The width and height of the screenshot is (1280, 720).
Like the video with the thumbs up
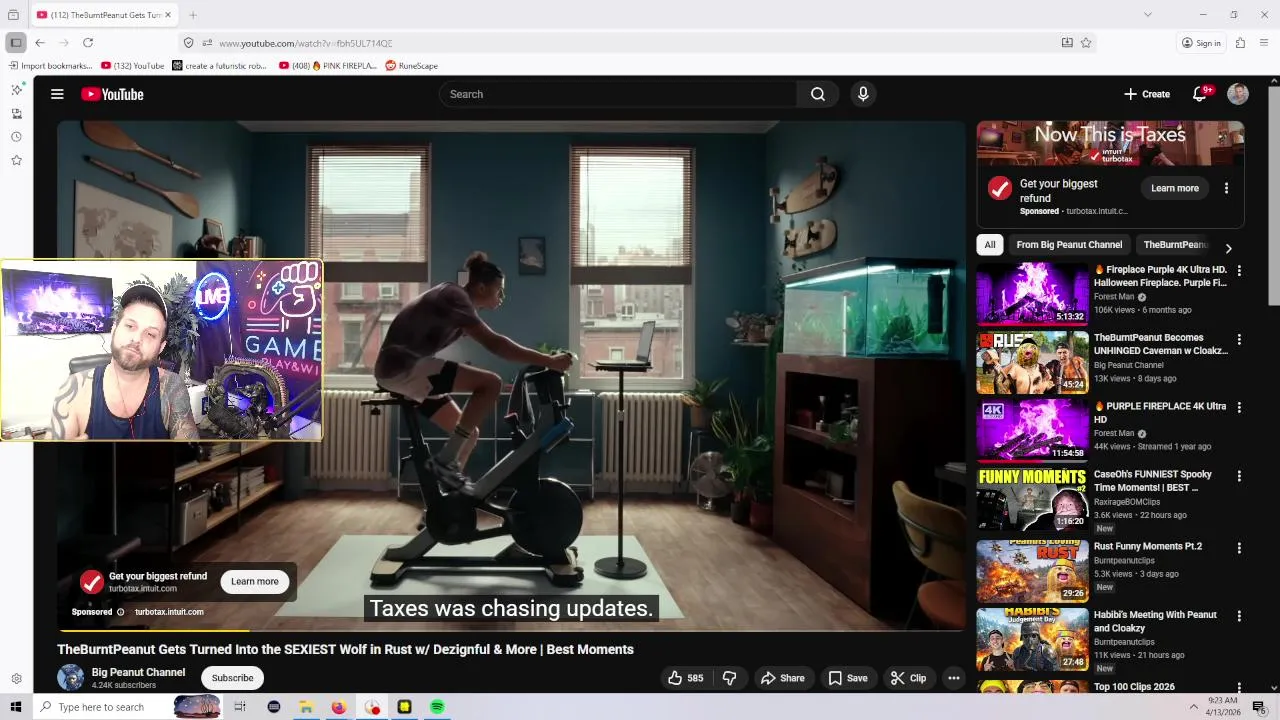pos(686,678)
